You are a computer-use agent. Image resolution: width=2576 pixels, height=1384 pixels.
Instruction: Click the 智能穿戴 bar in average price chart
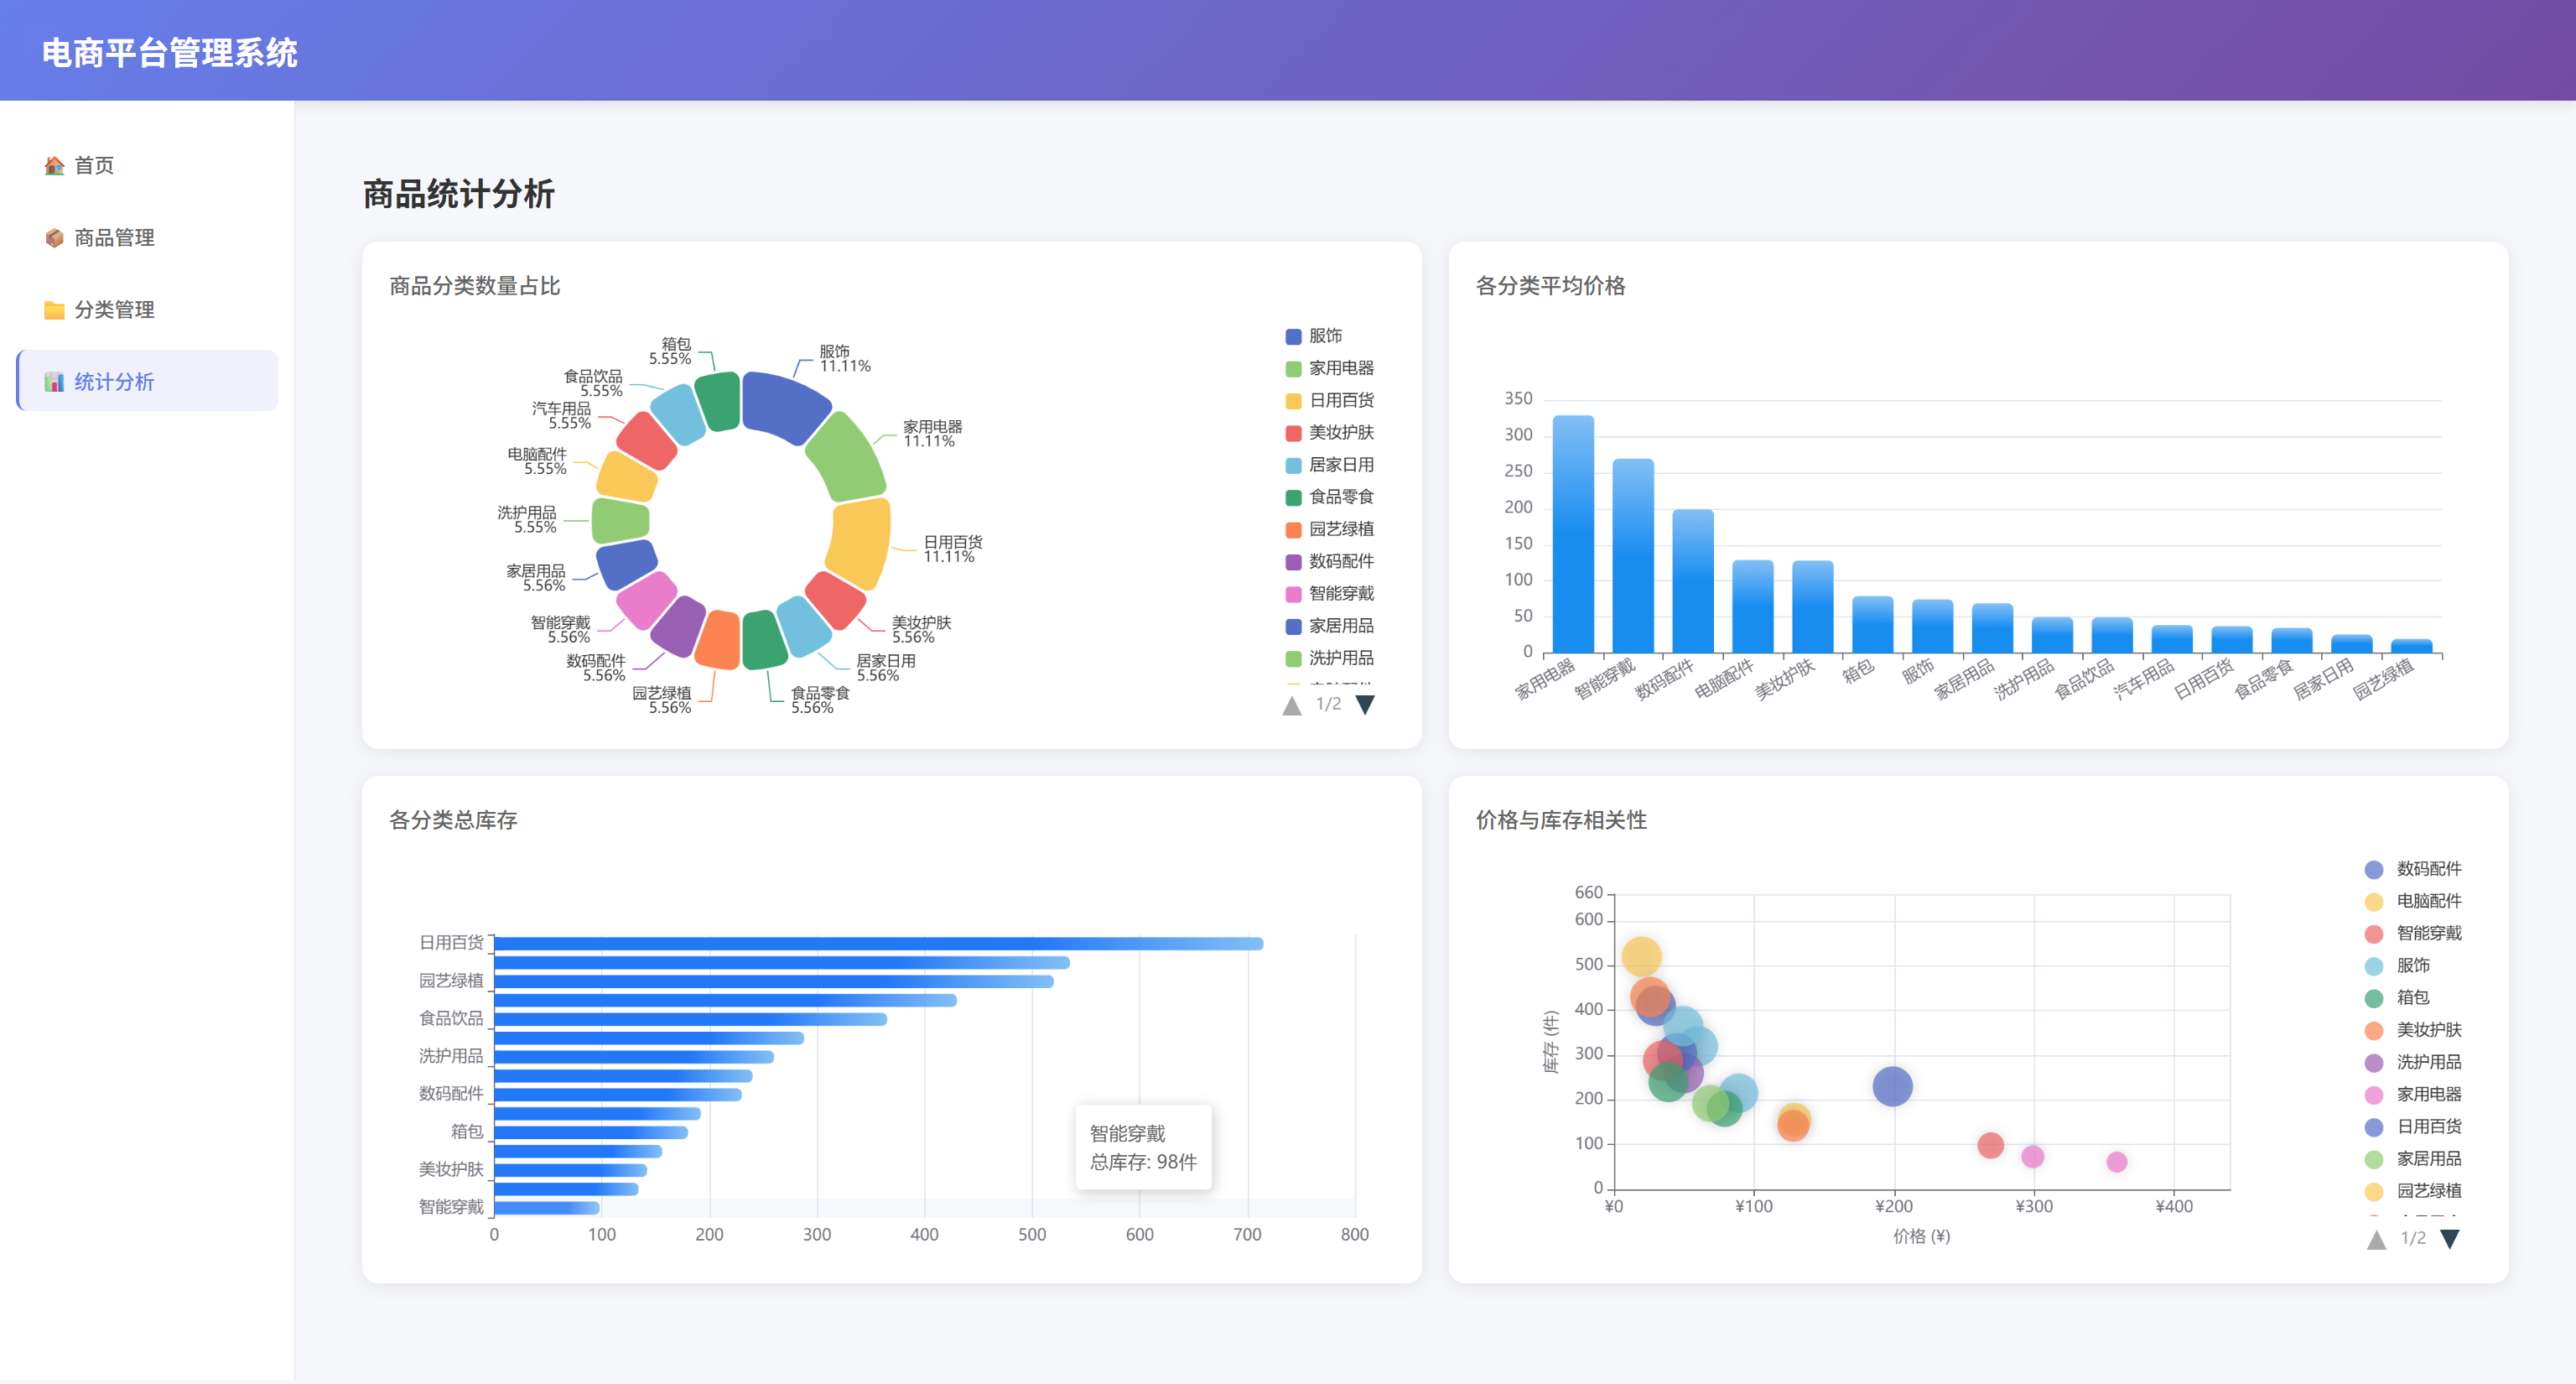1633,556
